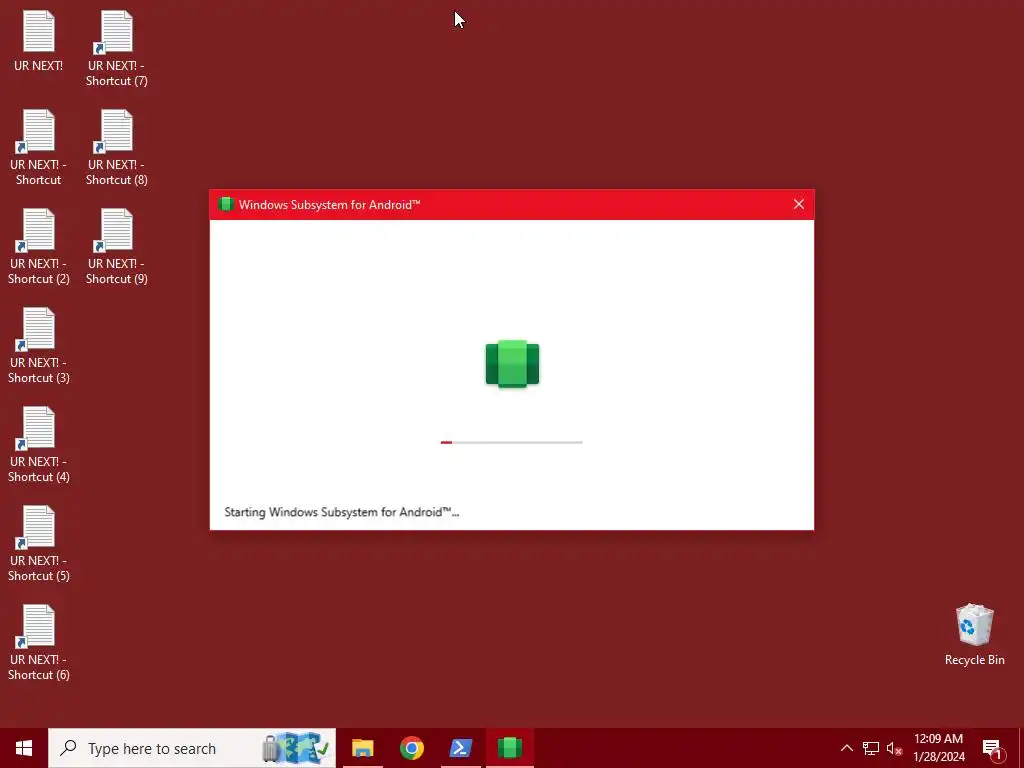Select UR NEXT! - Shortcut (4) icon

[x=39, y=428]
